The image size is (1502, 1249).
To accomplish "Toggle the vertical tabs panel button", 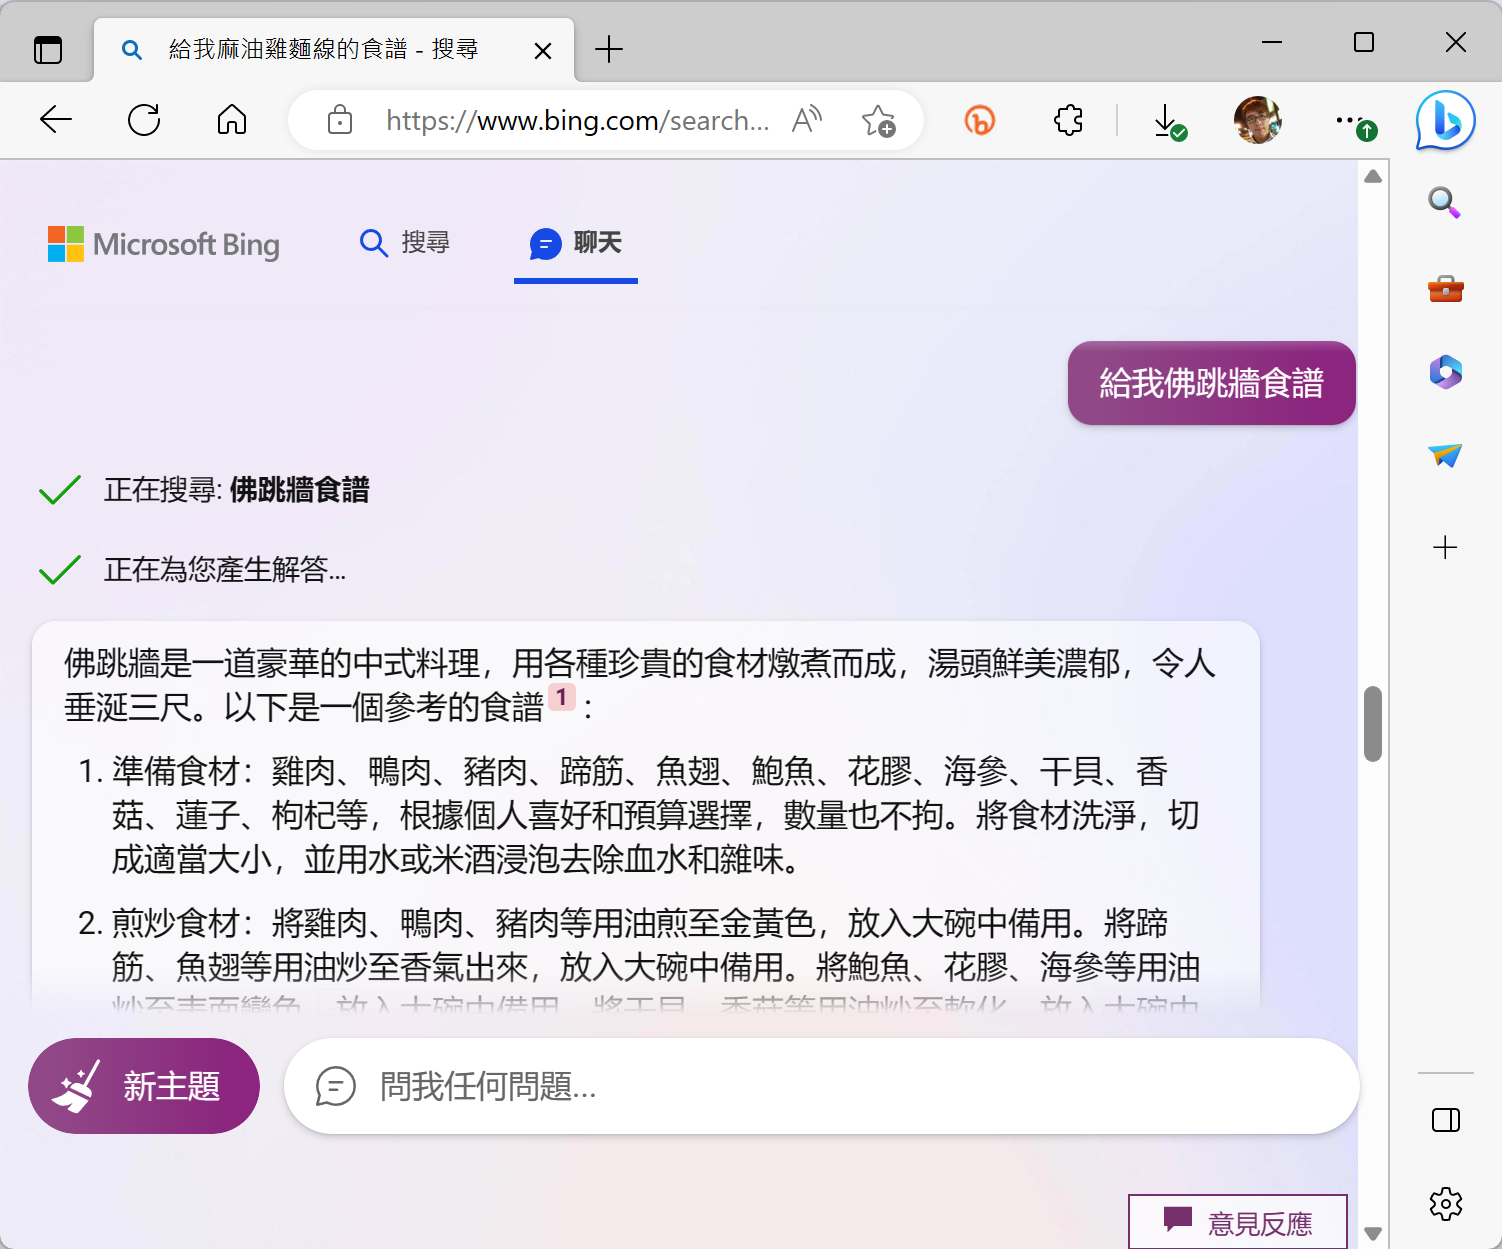I will coord(48,49).
